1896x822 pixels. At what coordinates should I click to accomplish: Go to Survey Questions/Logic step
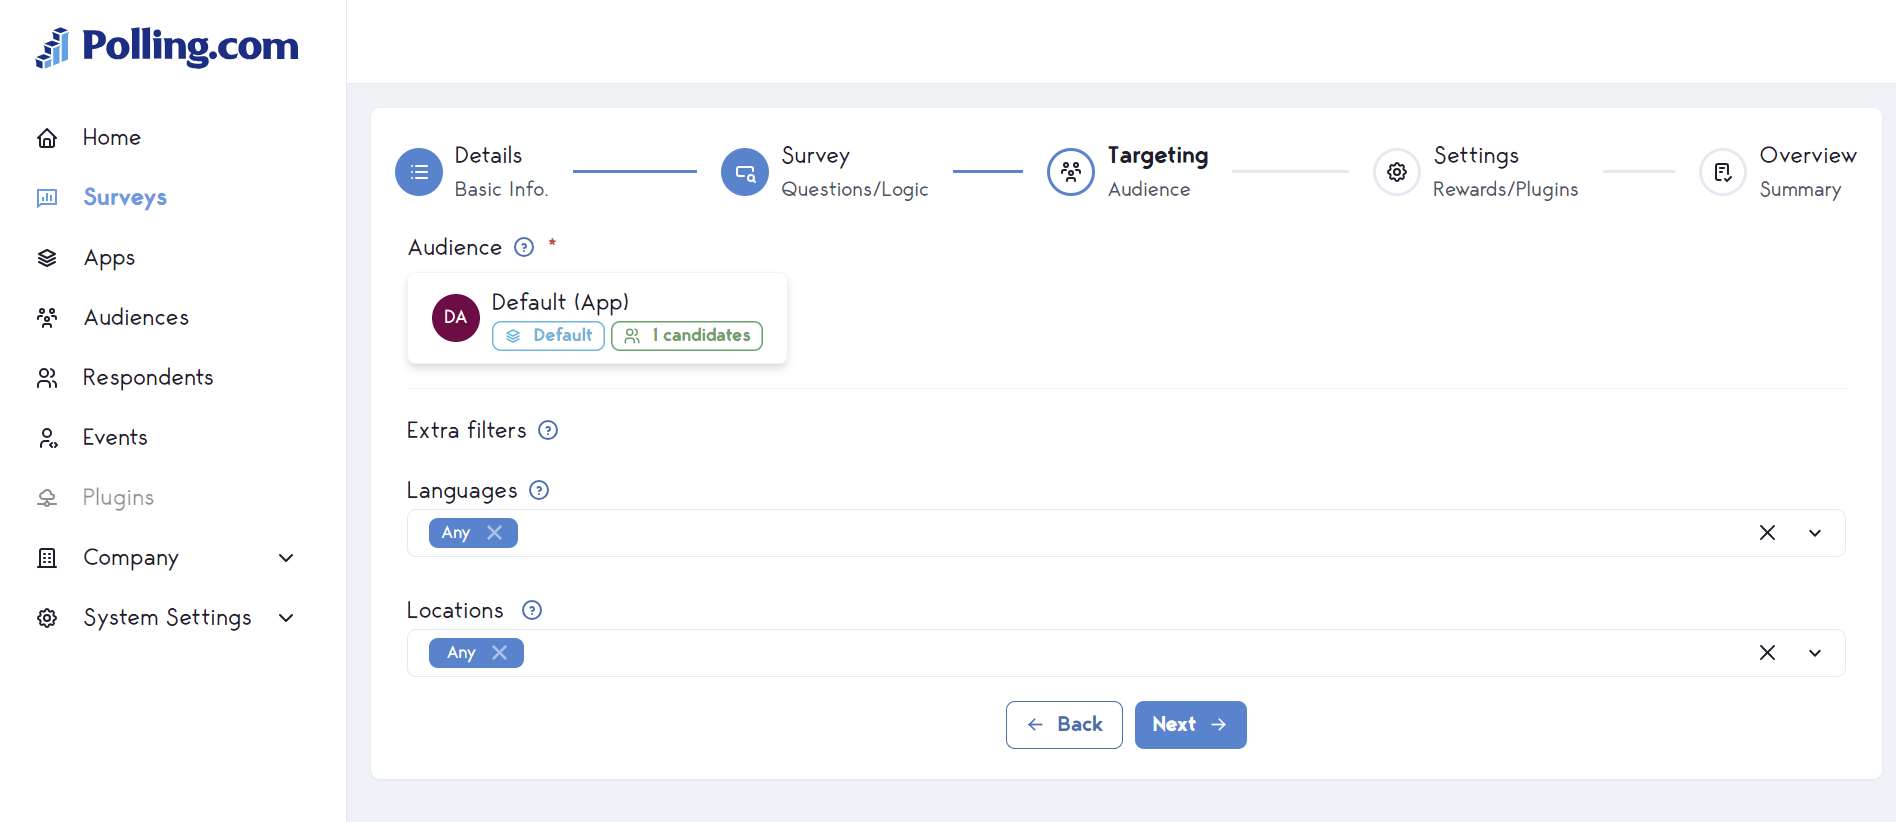tap(825, 172)
